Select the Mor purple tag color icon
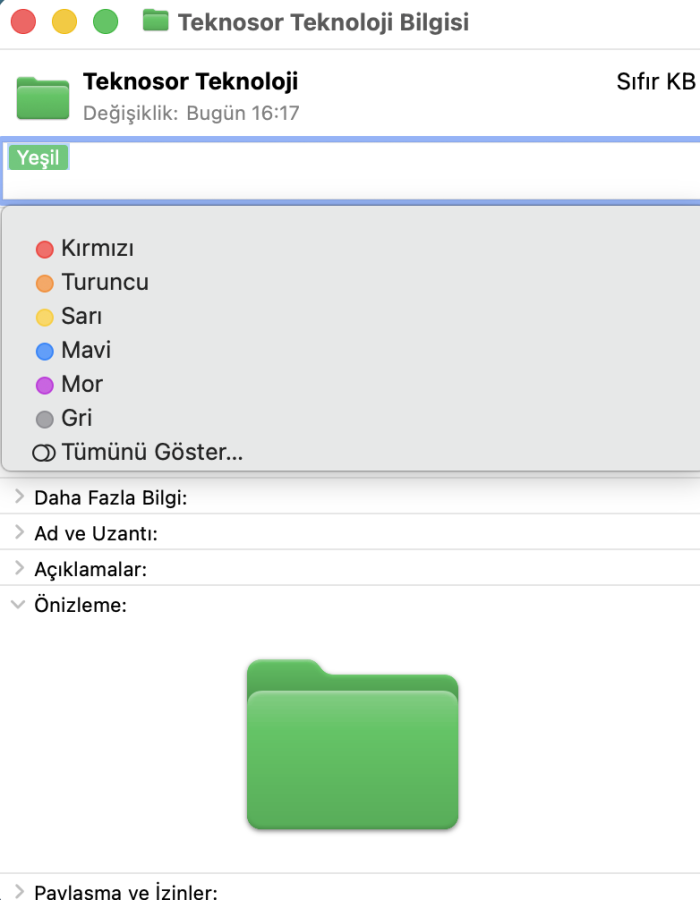Viewport: 700px width, 900px height. coord(44,384)
